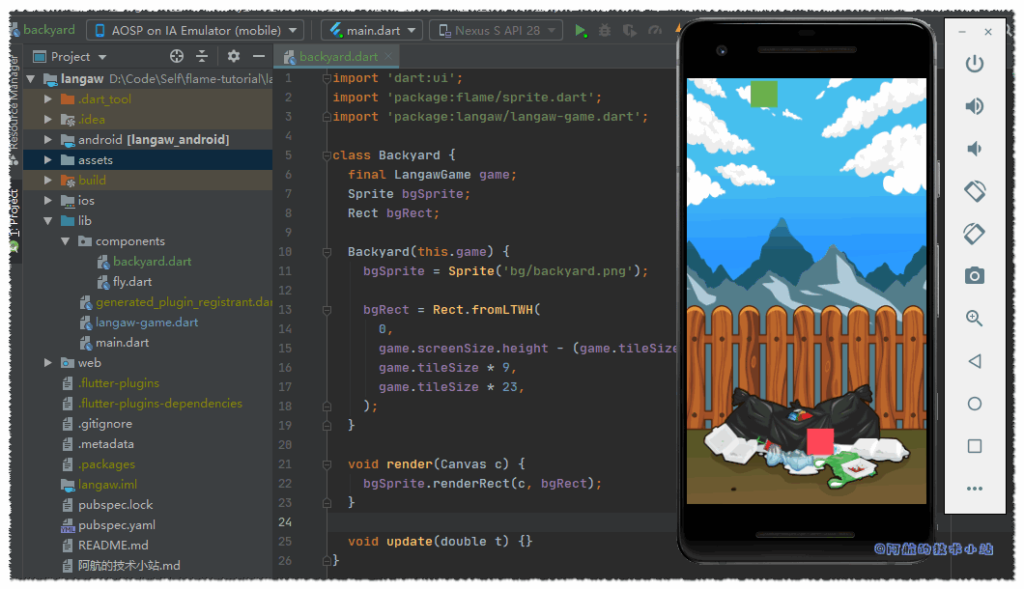Take an emulator screenshot with the camera icon
Image resolution: width=1024 pixels, height=589 pixels.
point(974,275)
